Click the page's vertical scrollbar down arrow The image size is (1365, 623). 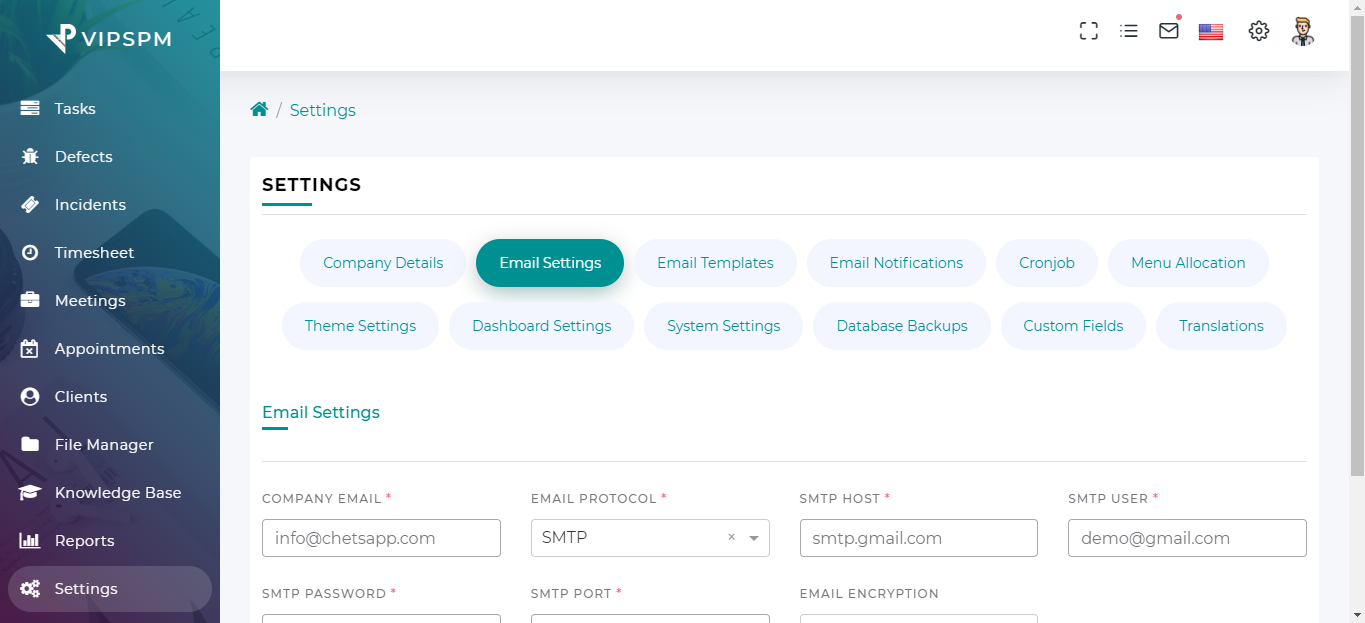tap(1357, 614)
